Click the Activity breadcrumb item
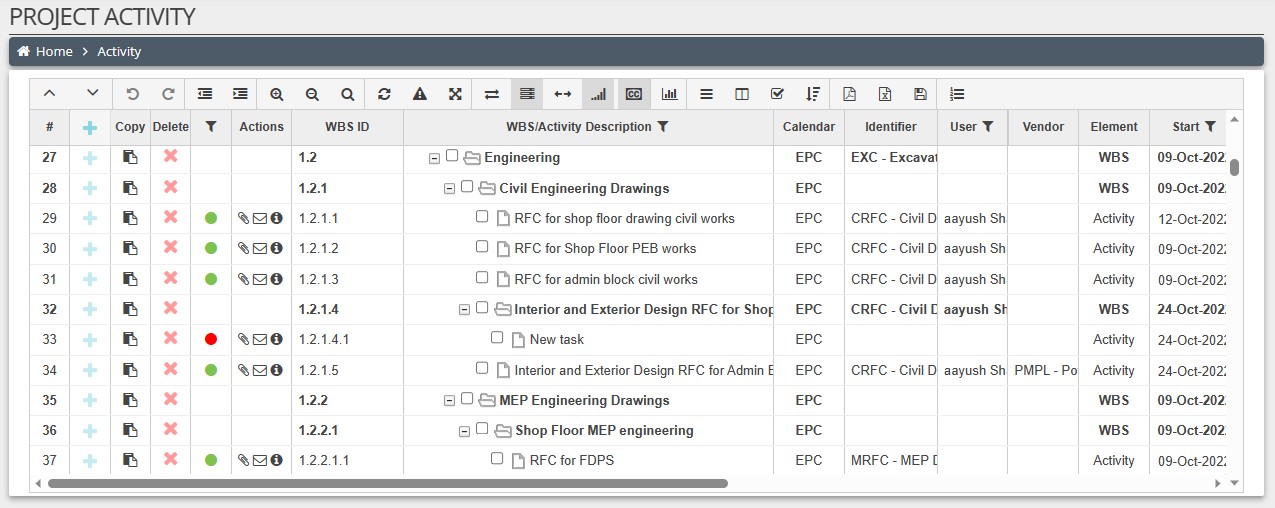The image size is (1275, 508). pyautogui.click(x=119, y=51)
